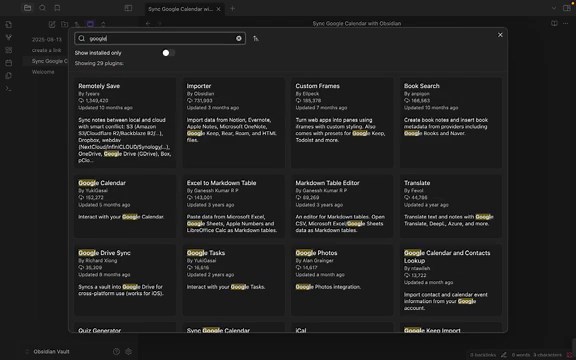Open Google Keep Import plugin card
The image size is (576, 360).
point(451,328)
